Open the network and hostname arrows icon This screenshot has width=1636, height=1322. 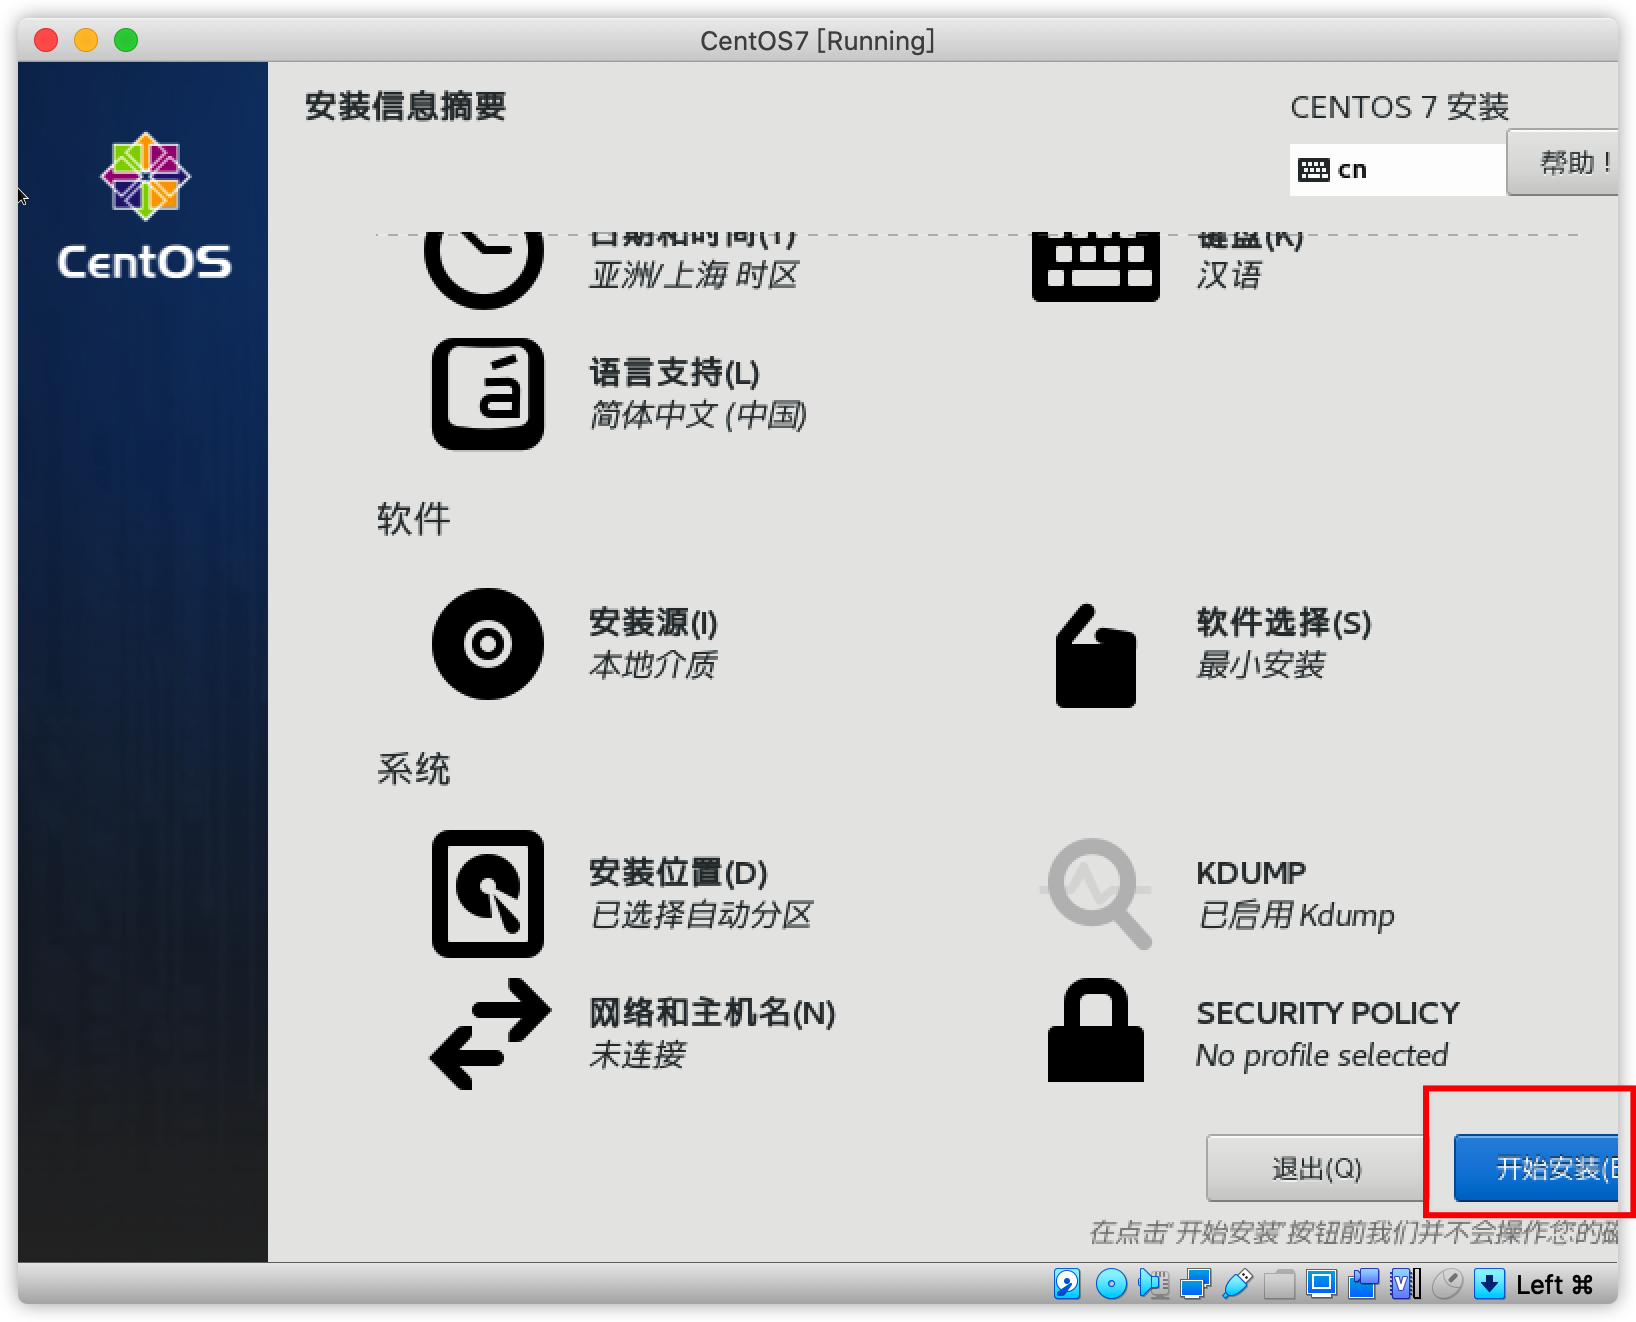point(490,1034)
